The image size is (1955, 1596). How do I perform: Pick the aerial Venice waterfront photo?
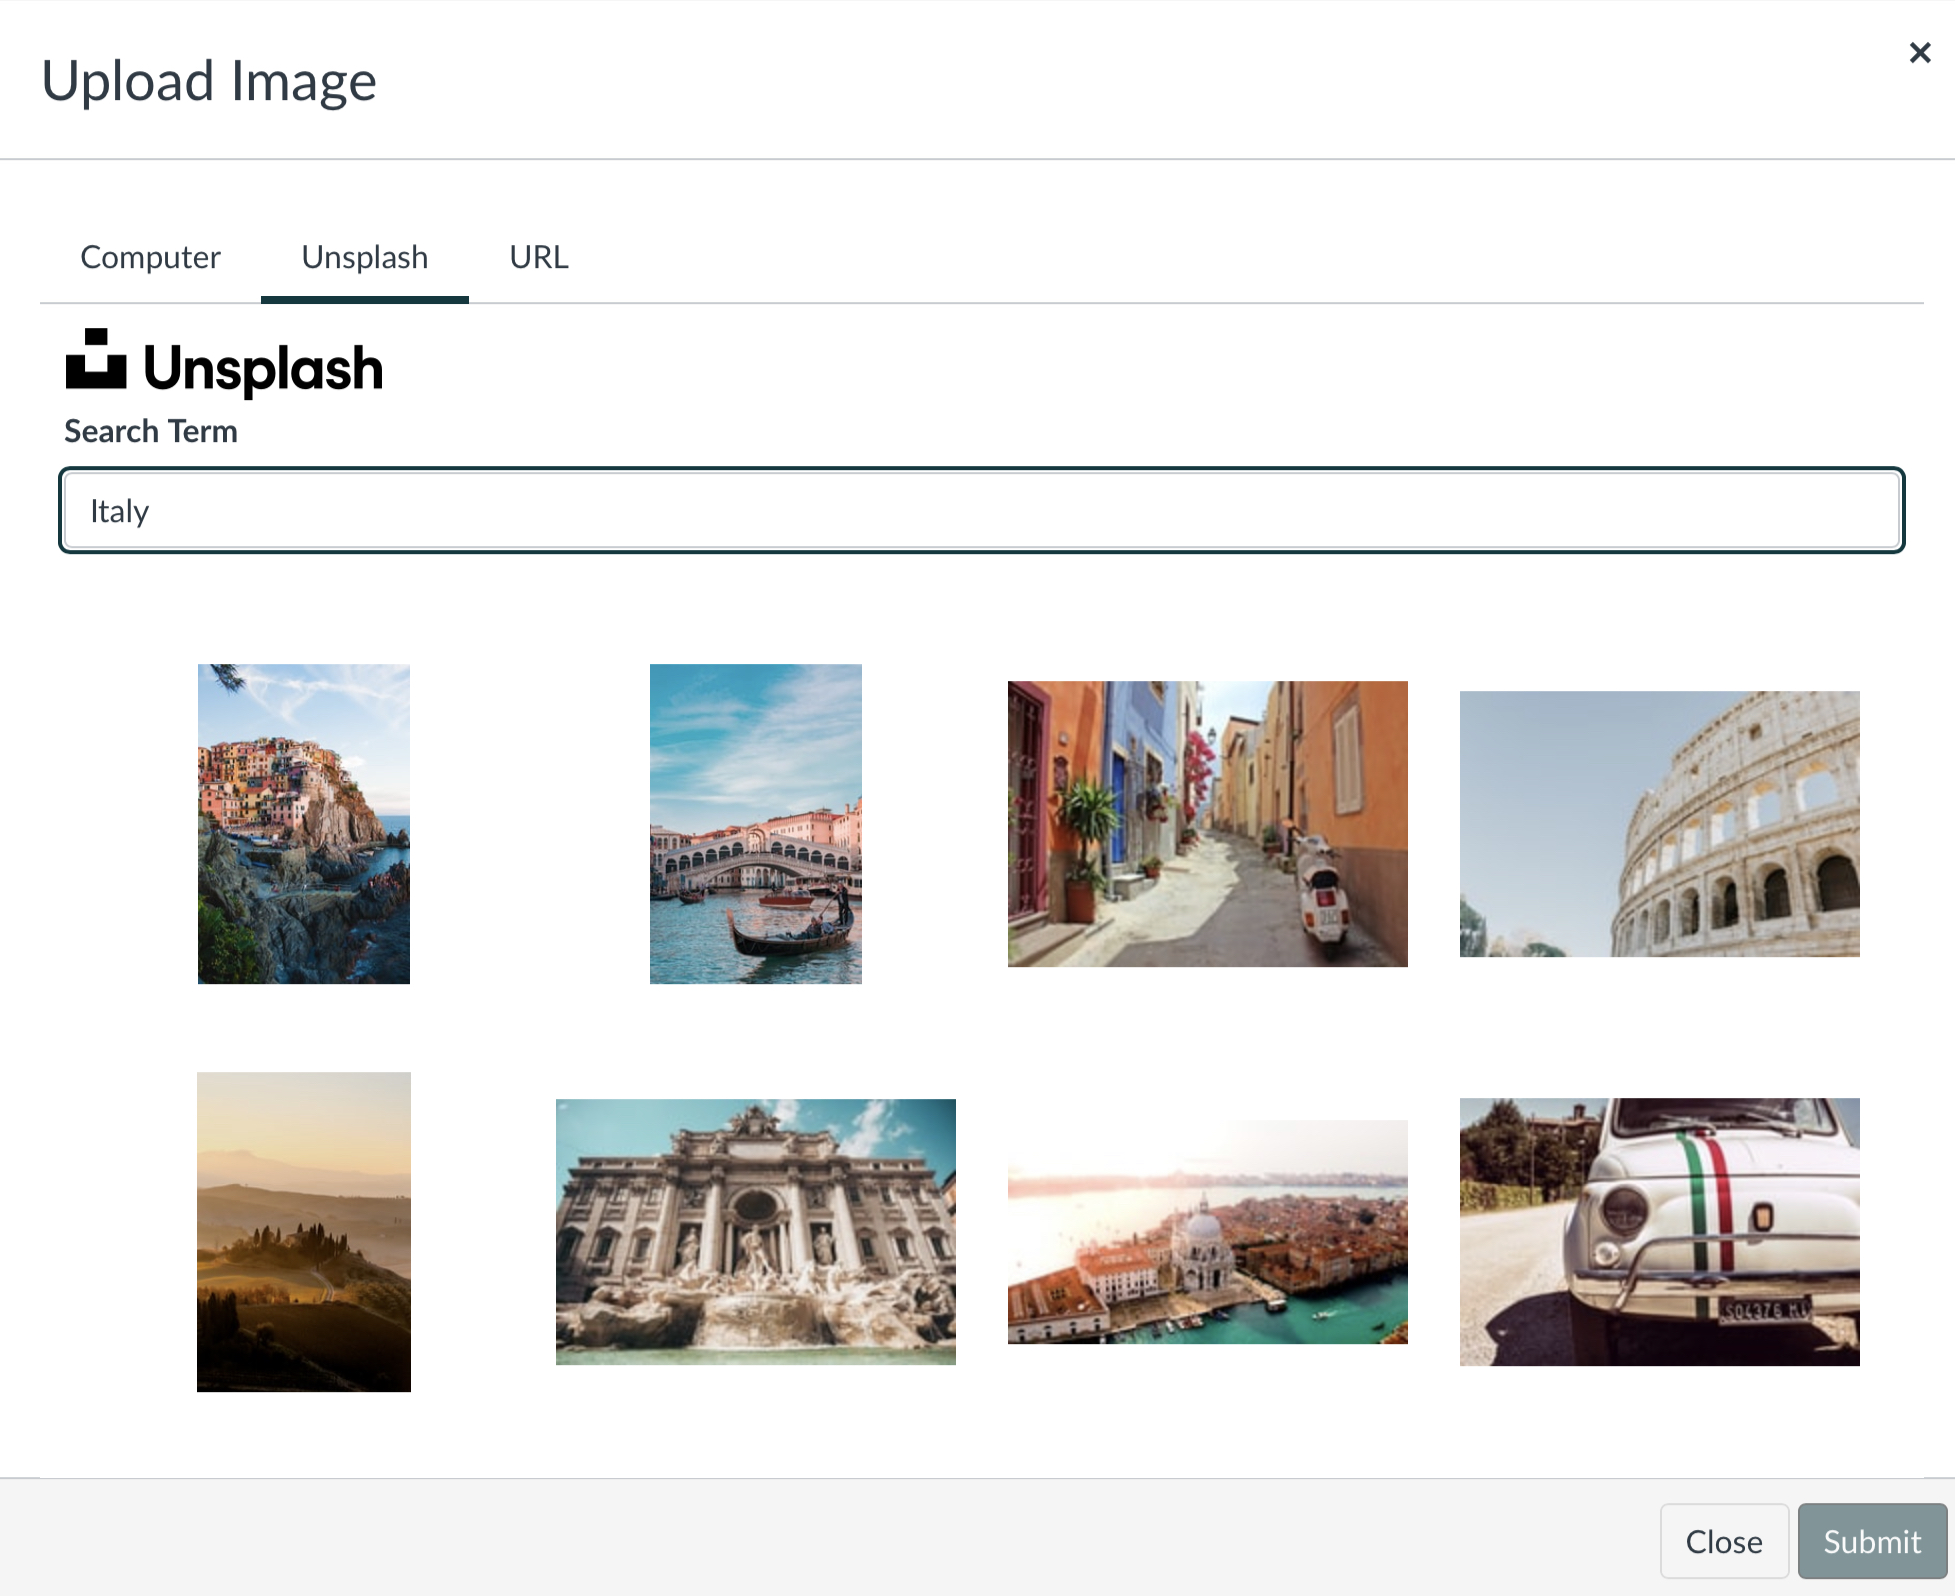1207,1231
